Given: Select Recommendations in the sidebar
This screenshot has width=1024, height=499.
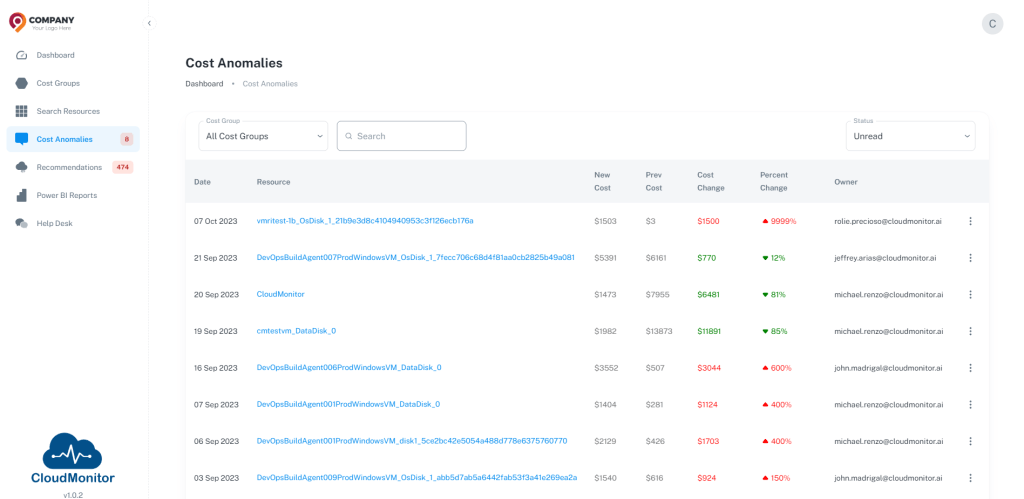Looking at the screenshot, I should (73, 167).
